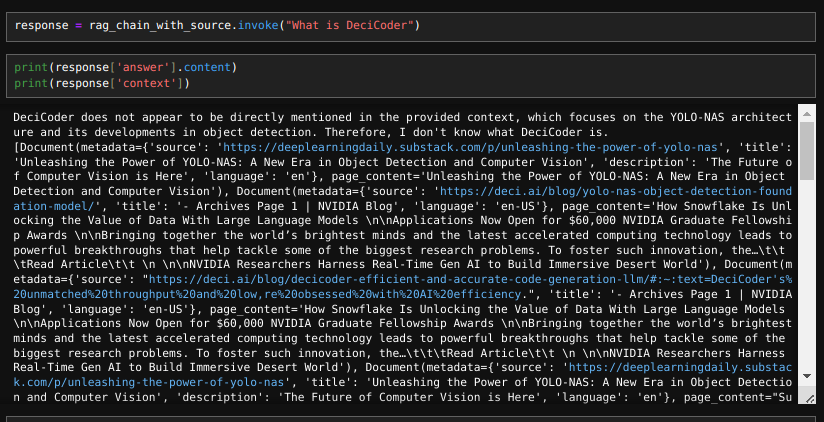Viewport: 824px width, 422px height.
Task: Open the deci.ai yolo-nas-object-detection link
Action: tap(616, 191)
